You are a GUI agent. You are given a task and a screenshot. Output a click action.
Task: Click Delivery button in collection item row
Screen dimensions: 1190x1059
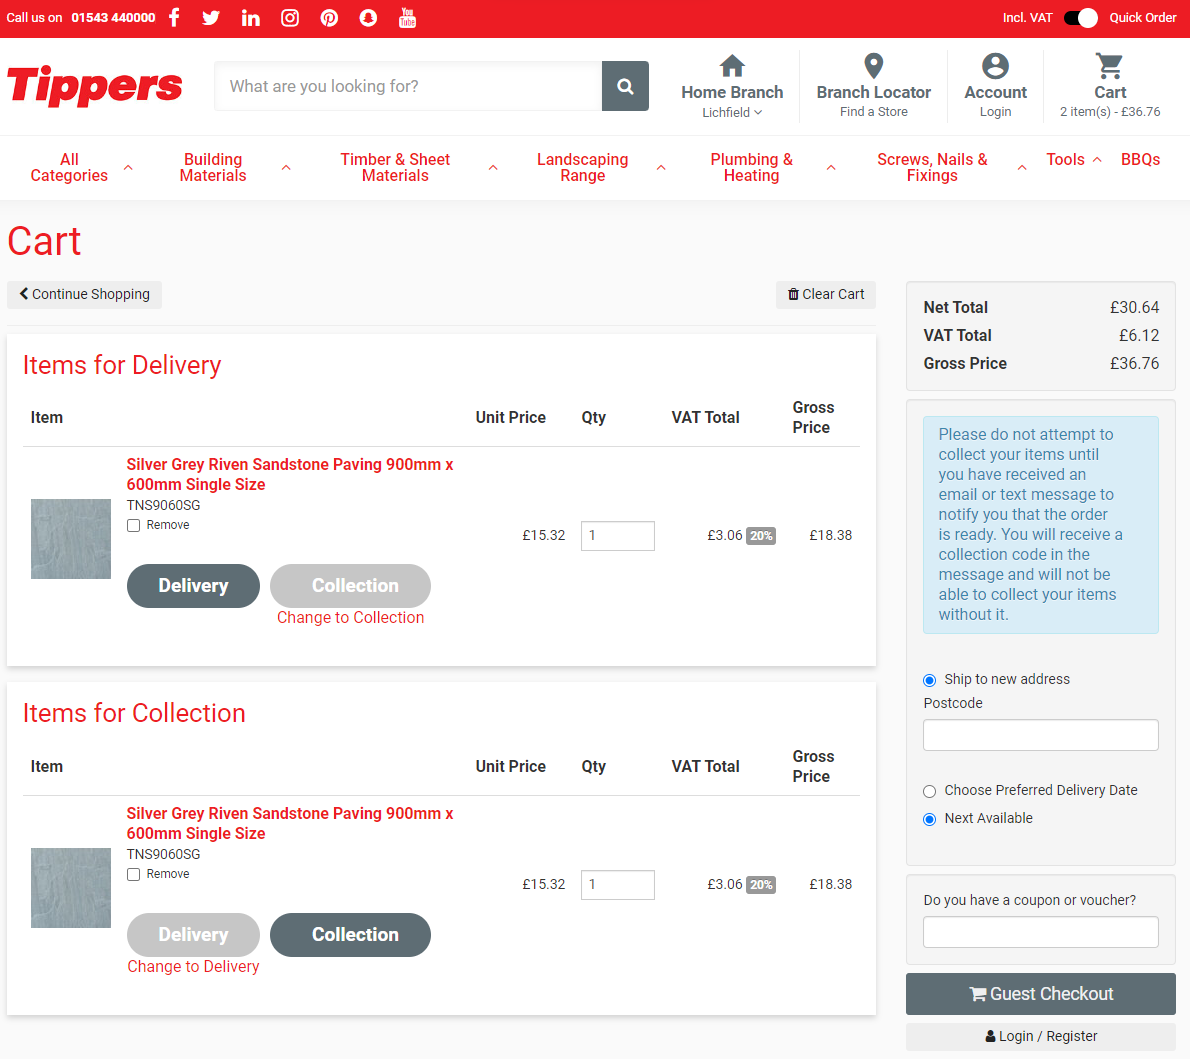point(194,935)
